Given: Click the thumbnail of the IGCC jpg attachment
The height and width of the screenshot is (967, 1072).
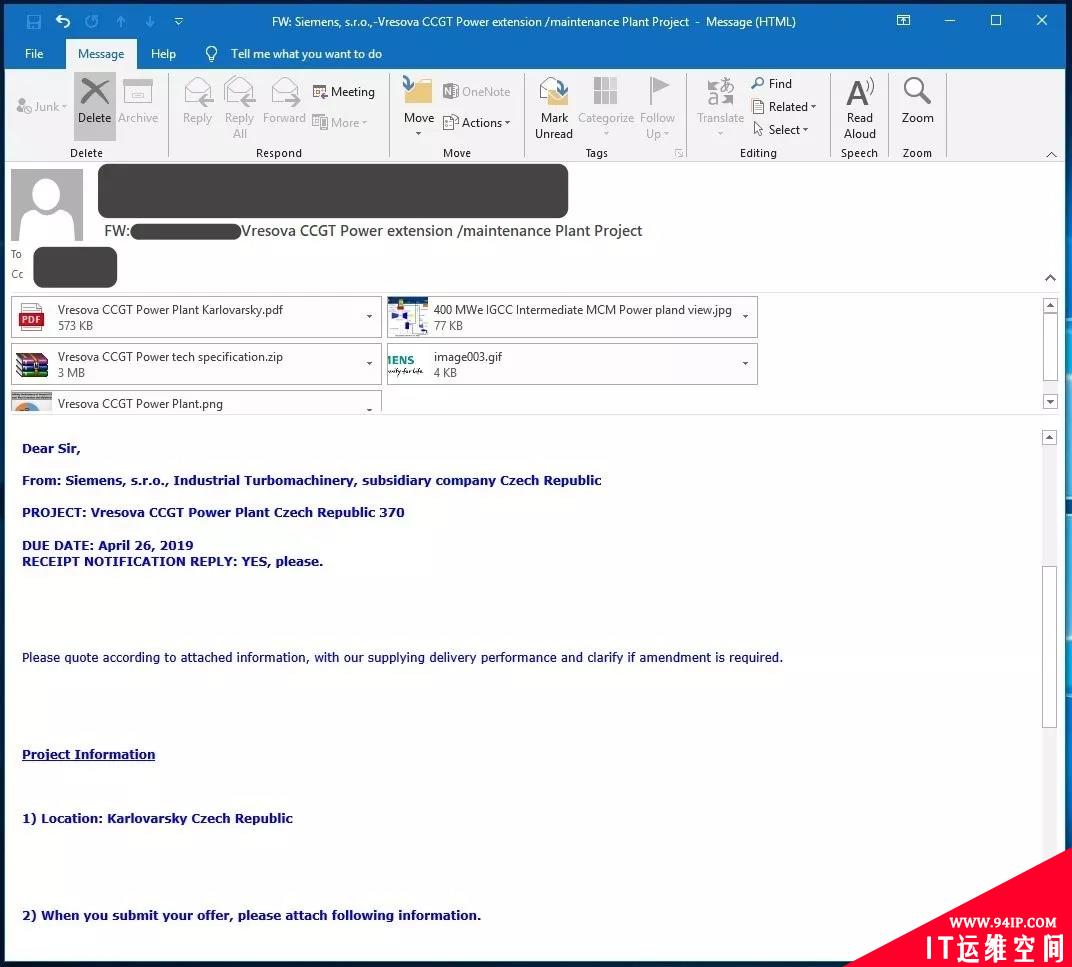Looking at the screenshot, I should click(x=407, y=317).
